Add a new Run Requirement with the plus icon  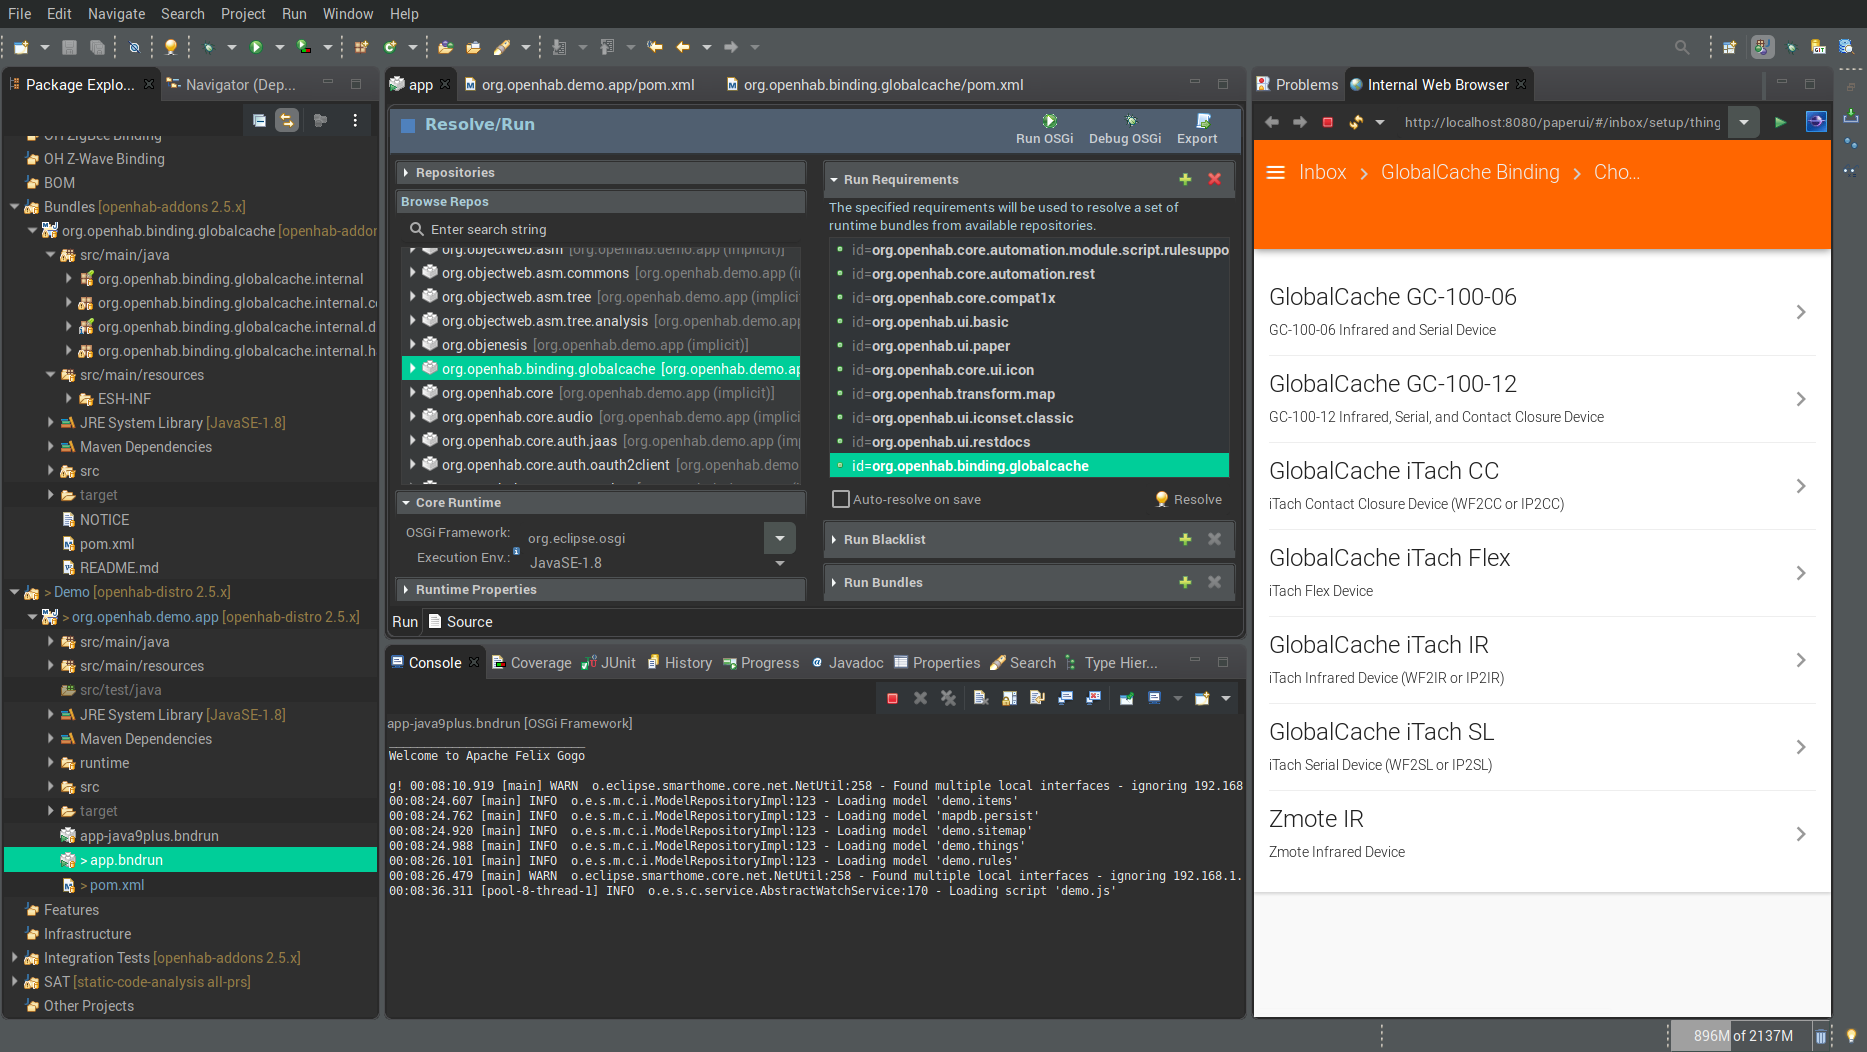click(x=1185, y=179)
